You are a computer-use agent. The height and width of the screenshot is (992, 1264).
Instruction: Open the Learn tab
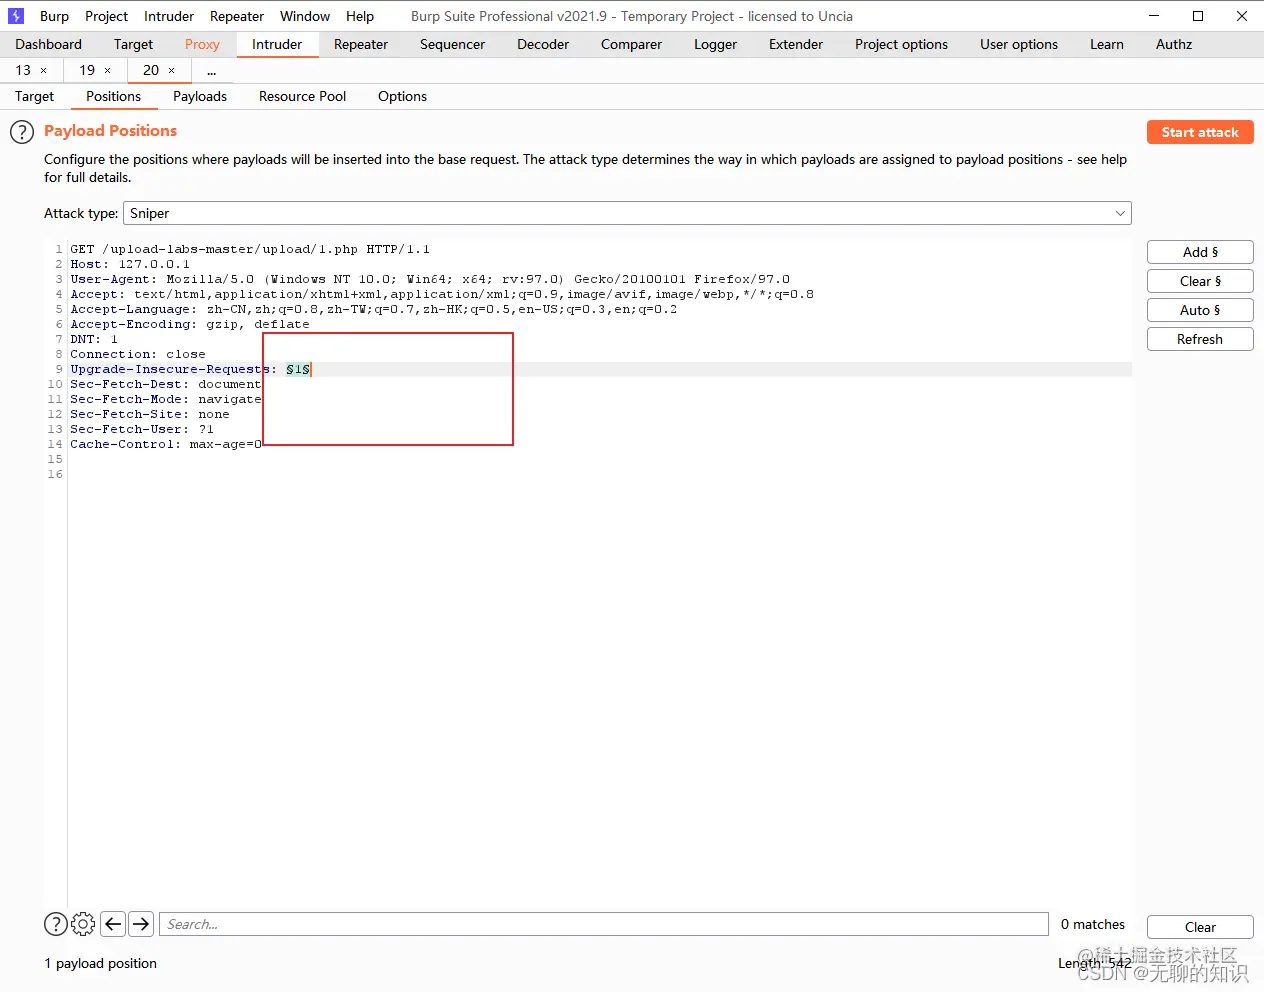tap(1107, 44)
